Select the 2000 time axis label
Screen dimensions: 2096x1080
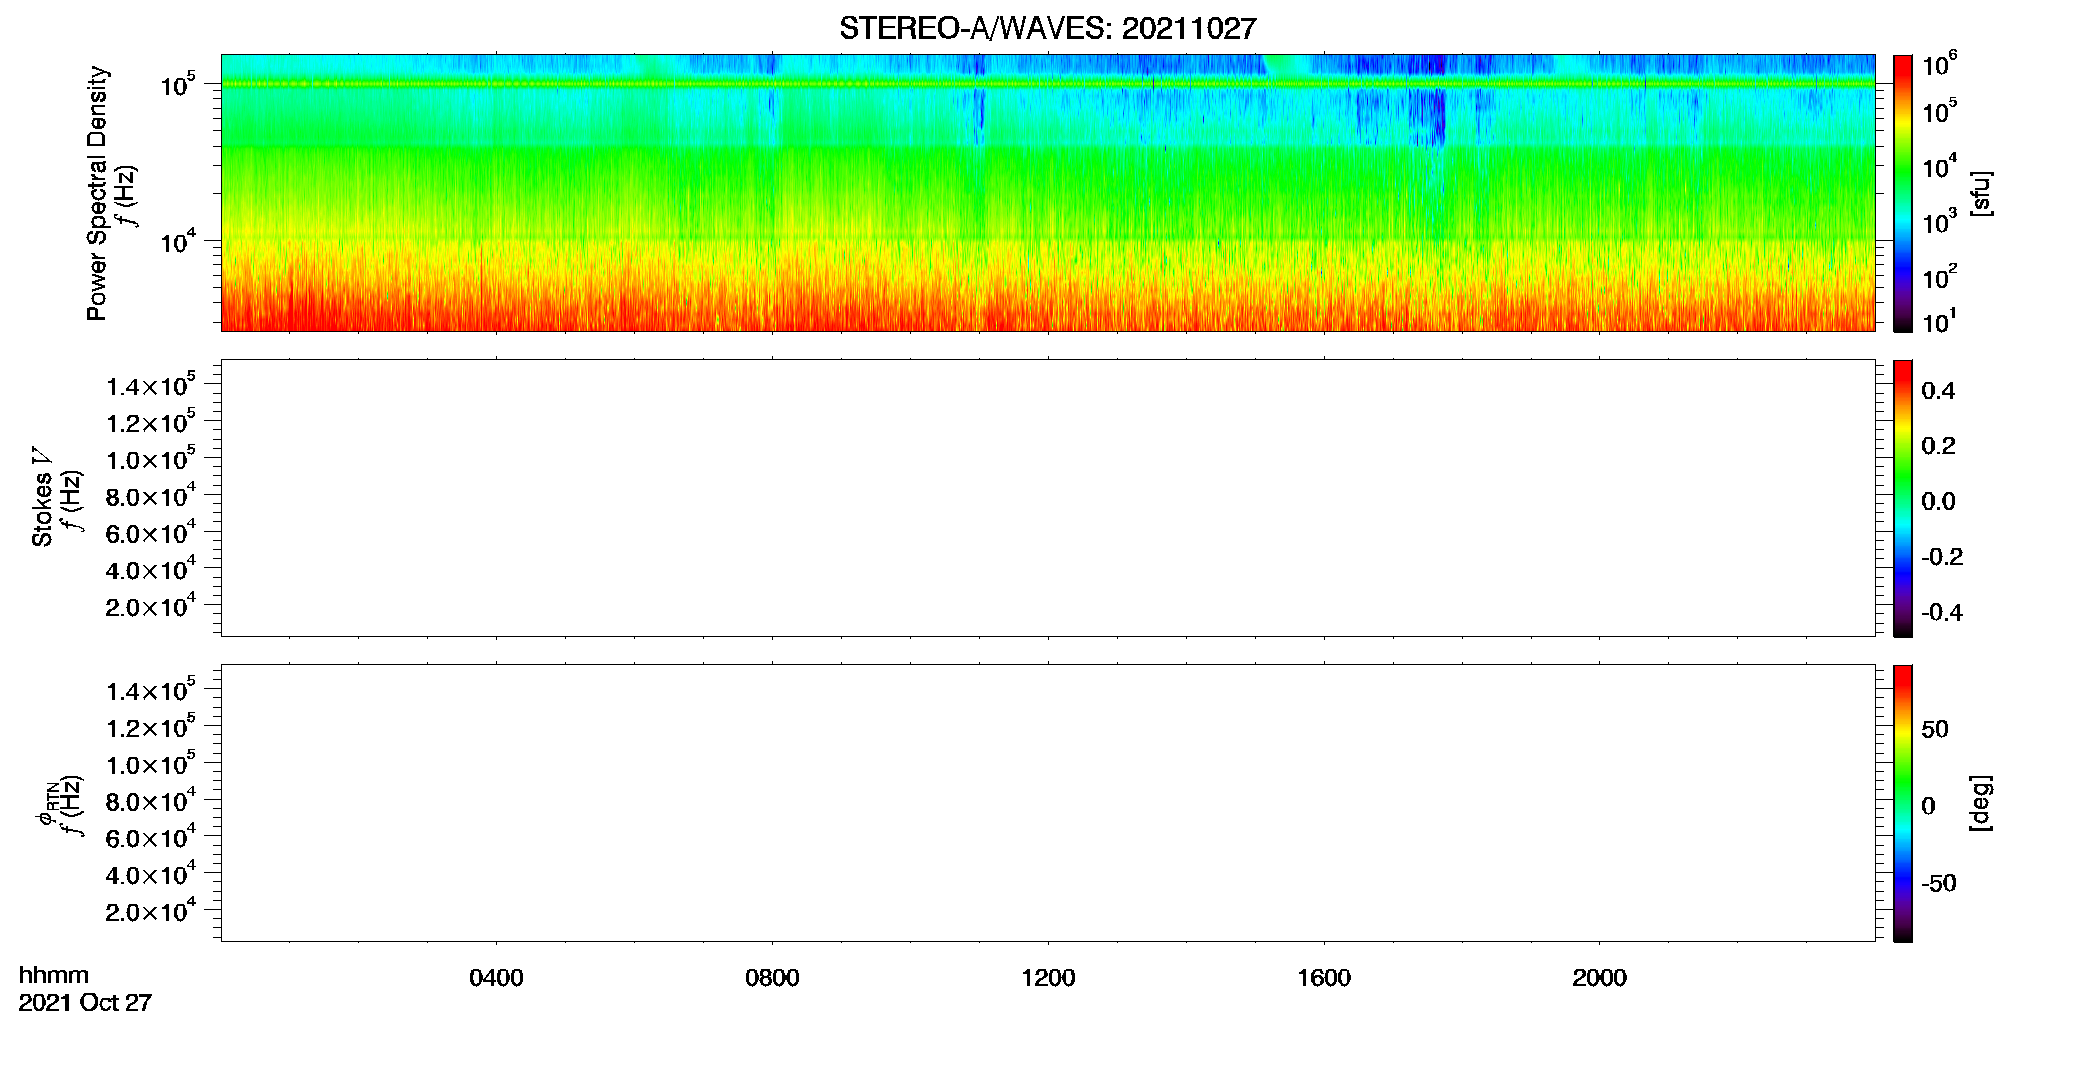pyautogui.click(x=1599, y=978)
